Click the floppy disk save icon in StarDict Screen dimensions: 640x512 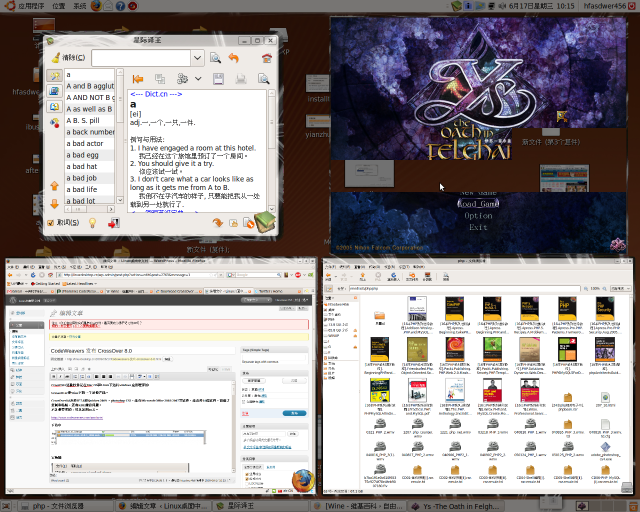click(x=218, y=79)
